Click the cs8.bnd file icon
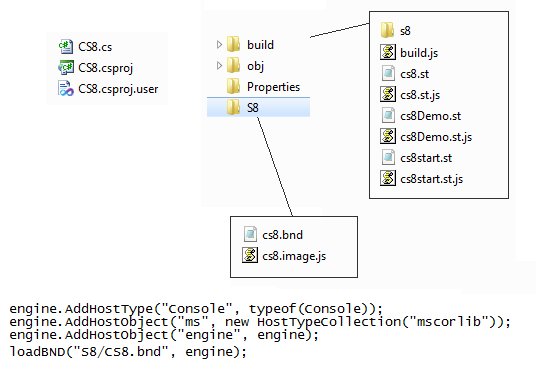Screen dimensions: 536x369 pyautogui.click(x=250, y=235)
